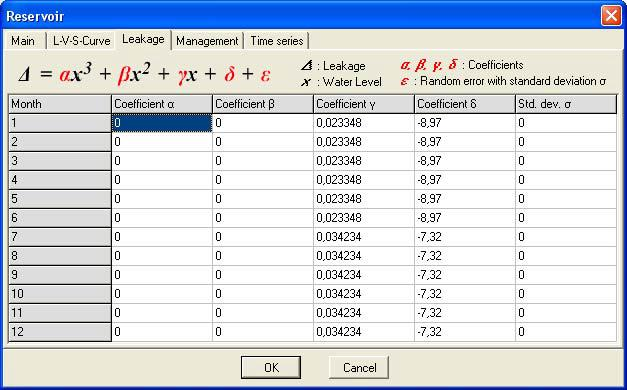The height and width of the screenshot is (390, 627).
Task: Select Coefficient β cell for month 12
Action: (x=263, y=332)
